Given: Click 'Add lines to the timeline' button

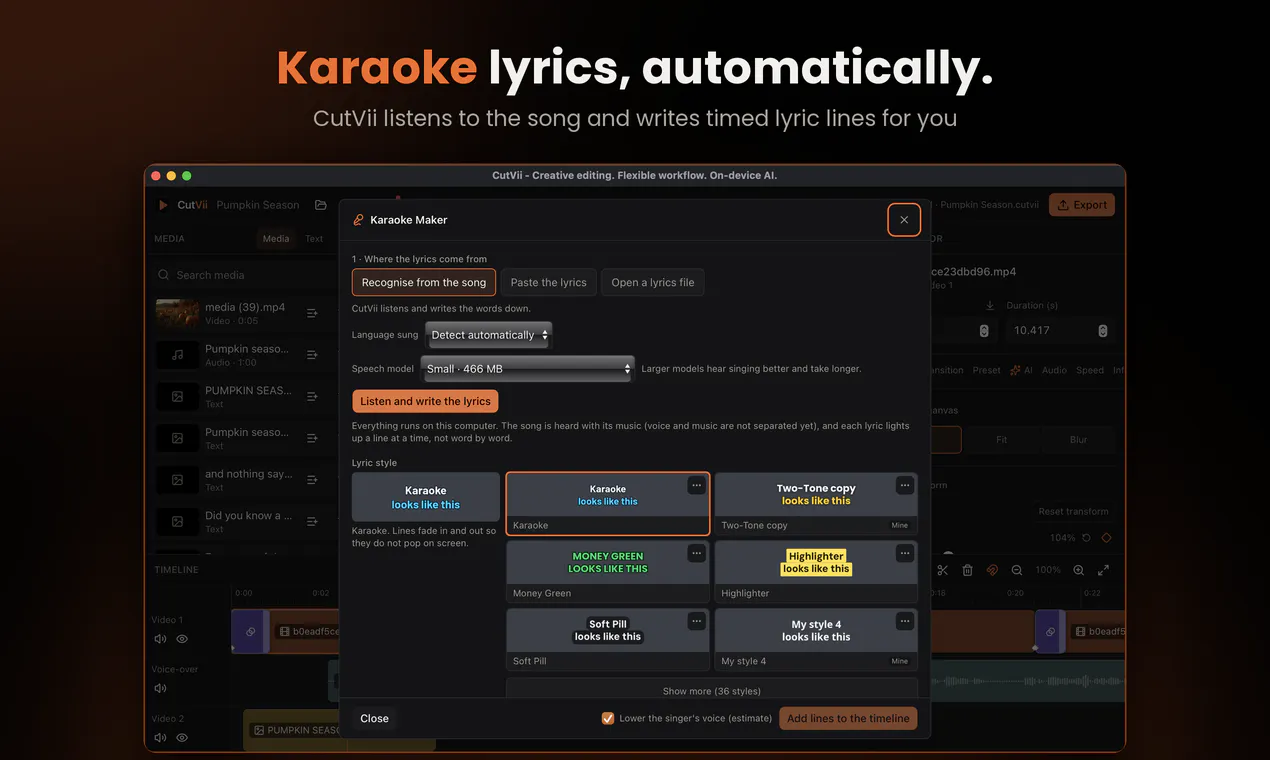Looking at the screenshot, I should 848,718.
